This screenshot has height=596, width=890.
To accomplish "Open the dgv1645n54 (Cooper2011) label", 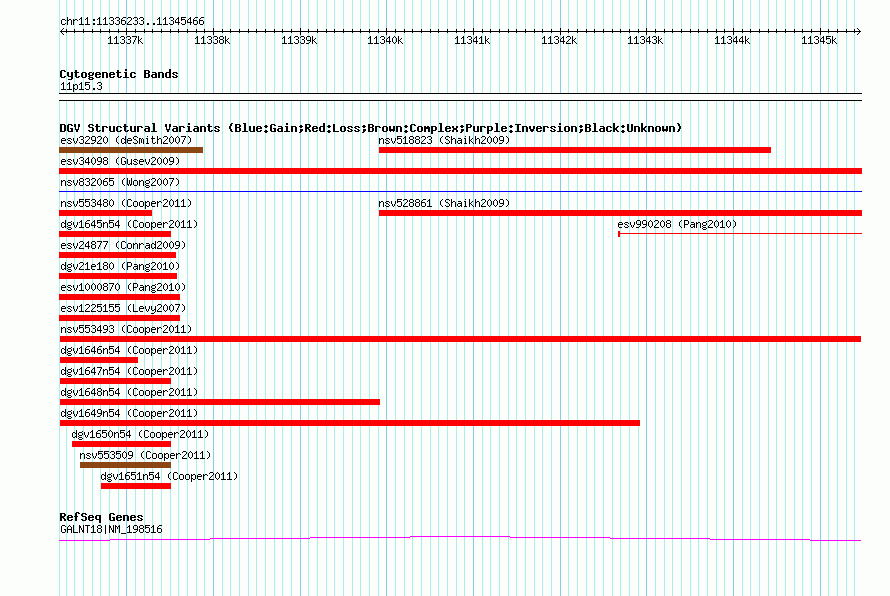I will tap(129, 224).
